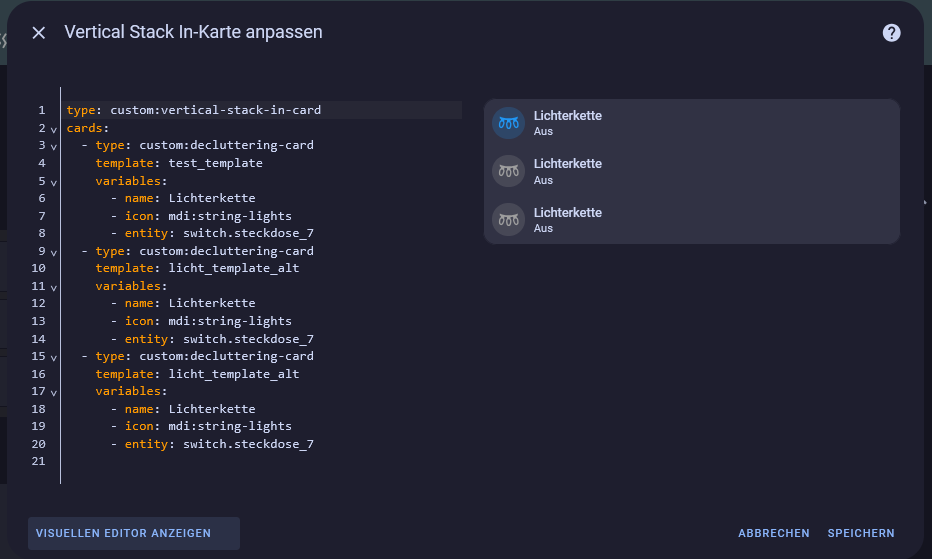Click licht_template_alt value on line 16

tap(234, 374)
